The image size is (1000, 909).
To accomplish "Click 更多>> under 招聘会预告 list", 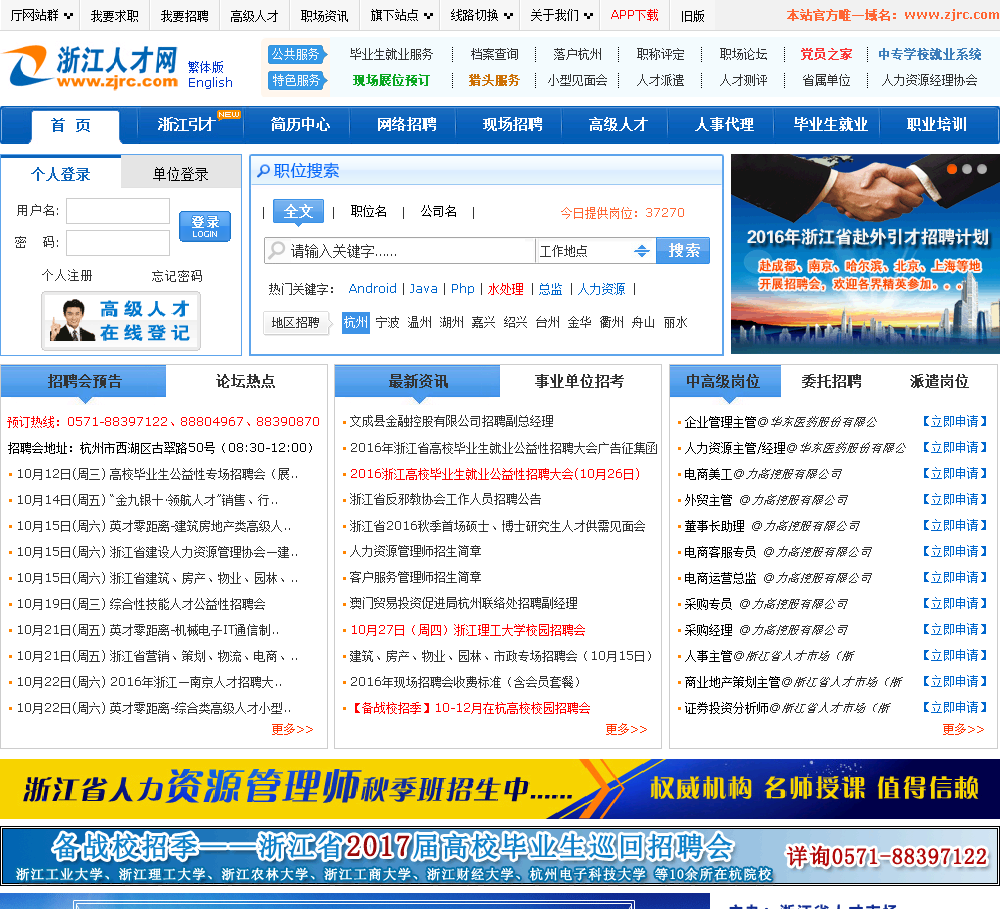I will point(292,728).
